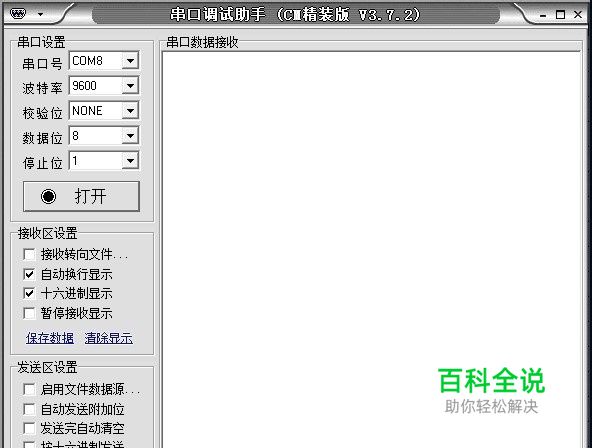Uncheck 十六进制显示 checkbox

[29, 293]
